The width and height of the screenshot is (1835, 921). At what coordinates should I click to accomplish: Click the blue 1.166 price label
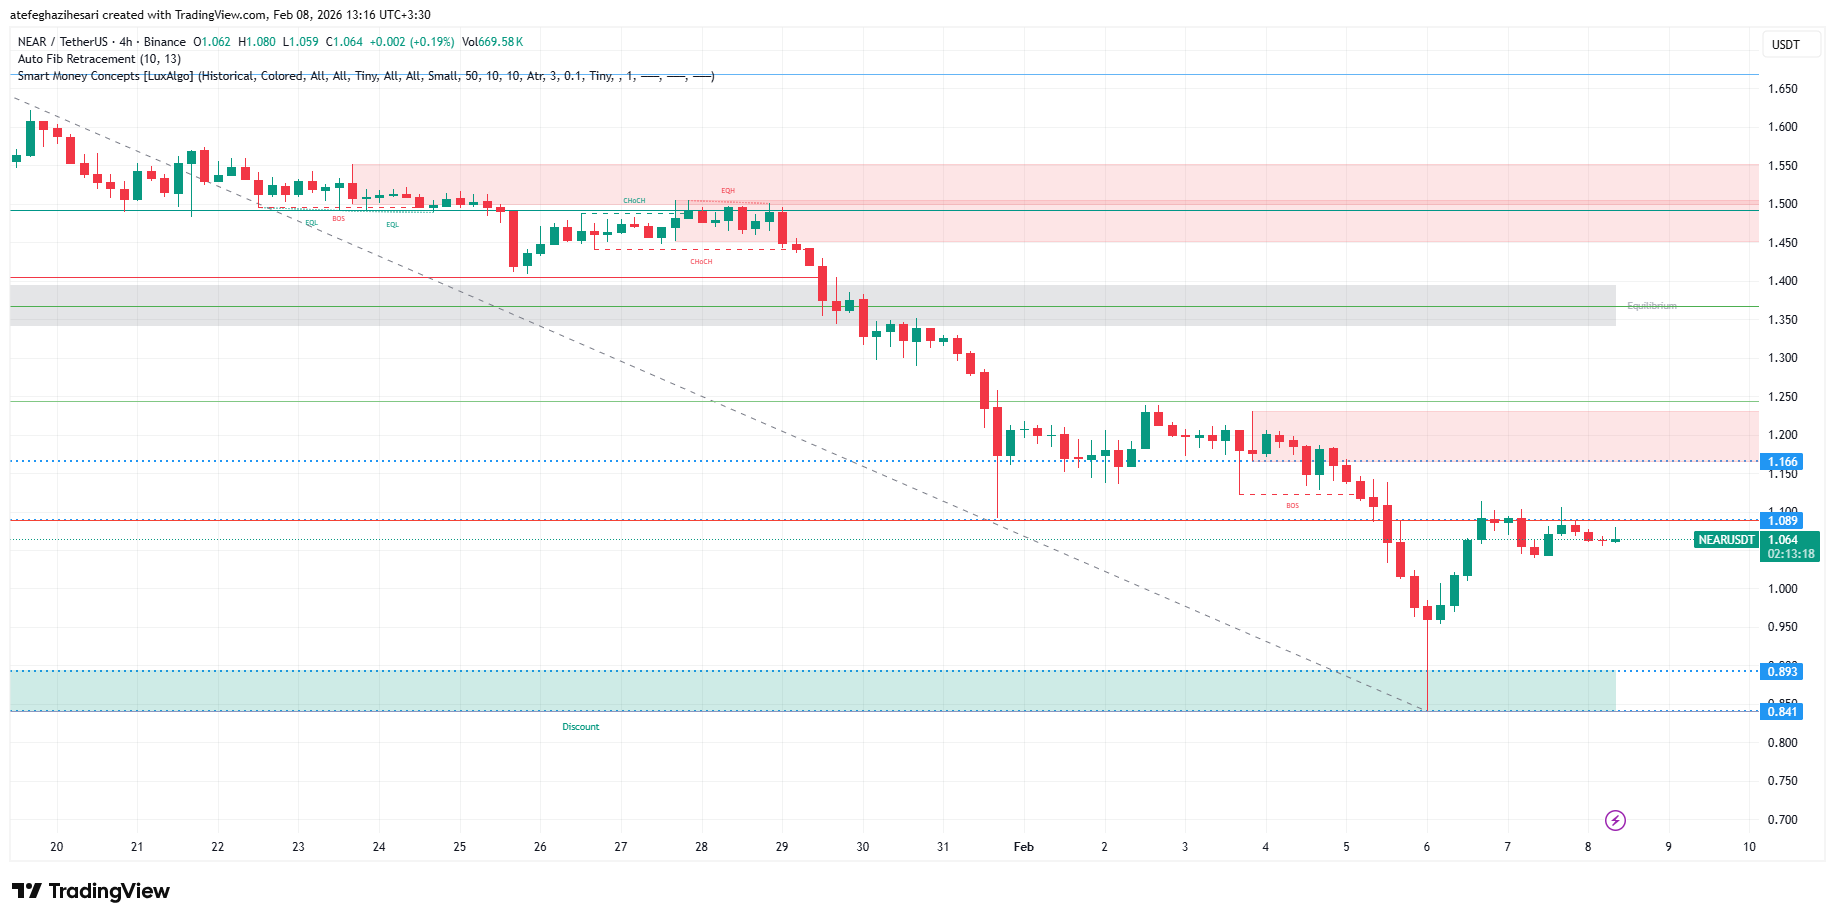(1781, 462)
